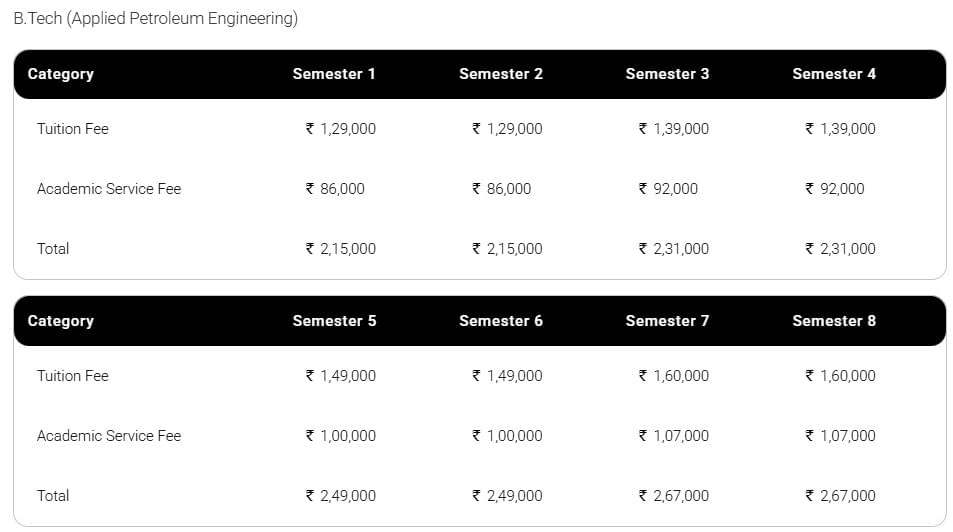Screen dimensions: 953x532
Task: Select the Semester 5 column header
Action: click(334, 321)
